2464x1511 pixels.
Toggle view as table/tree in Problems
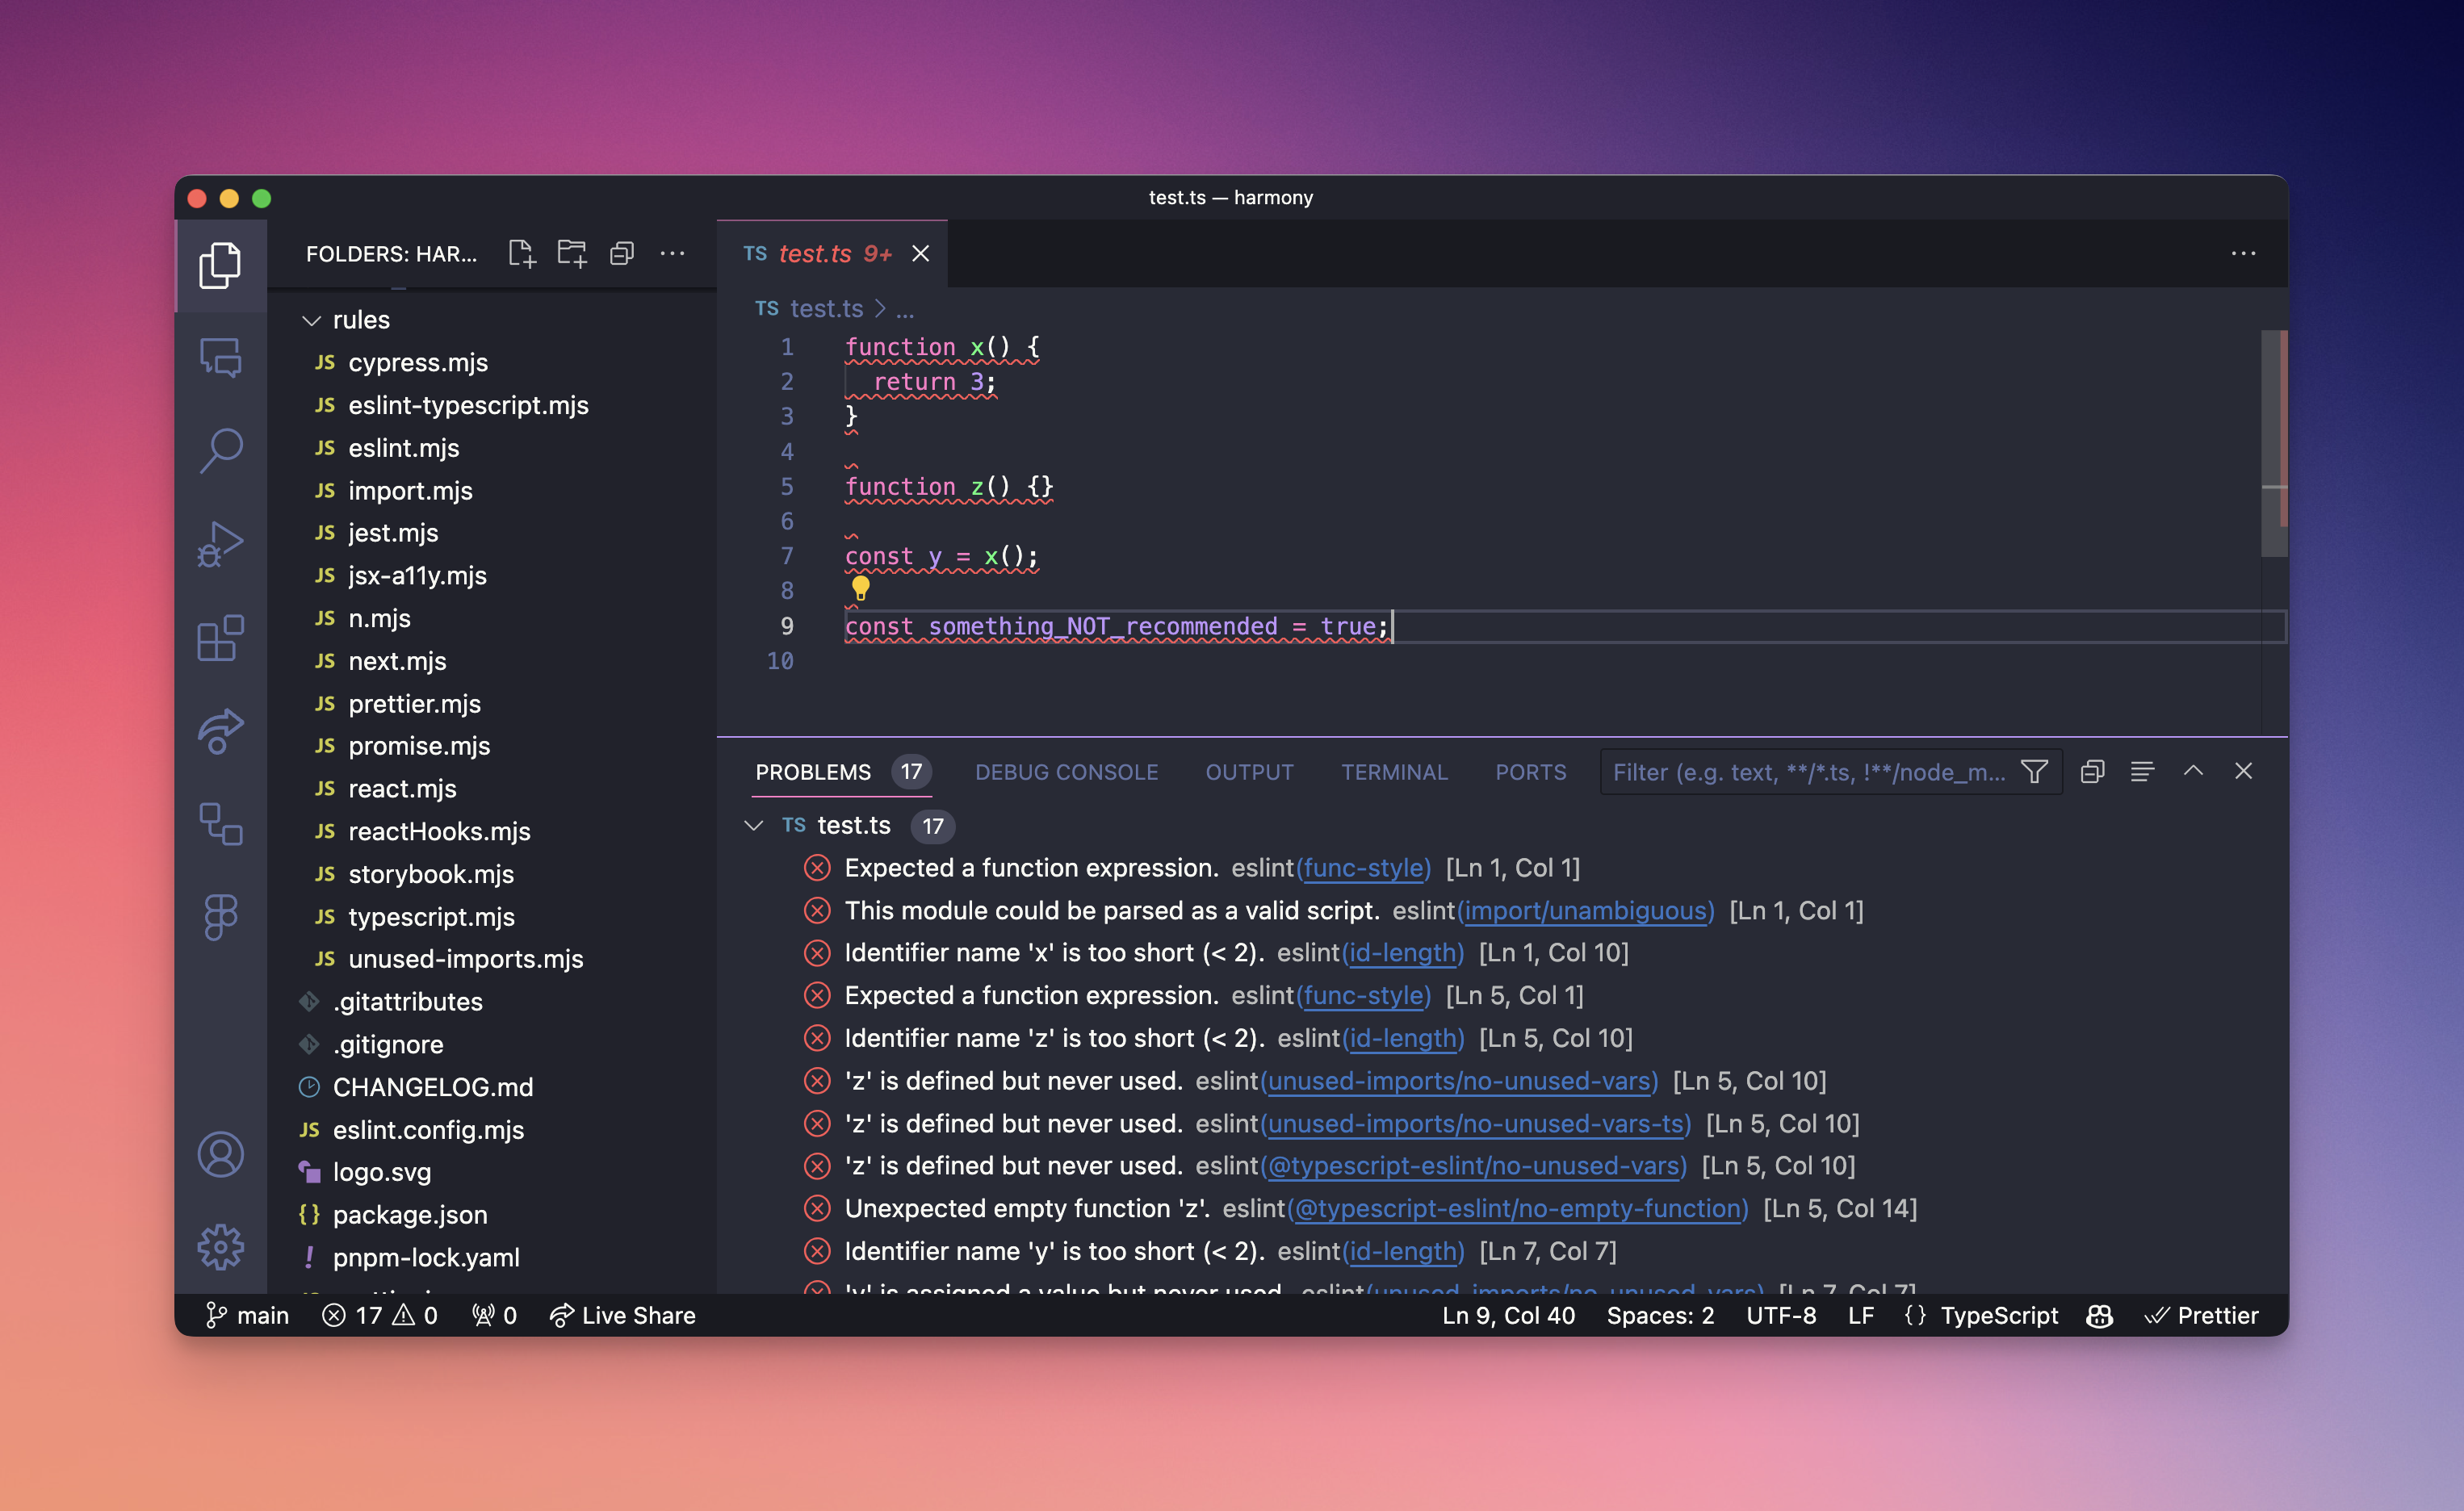pos(2142,772)
